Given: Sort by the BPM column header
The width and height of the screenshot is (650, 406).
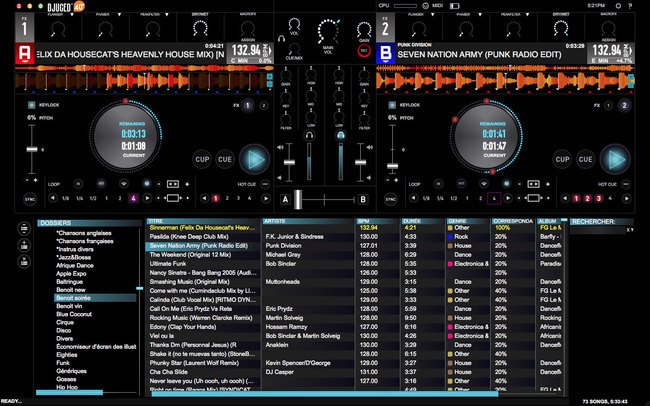Looking at the screenshot, I should [x=376, y=221].
